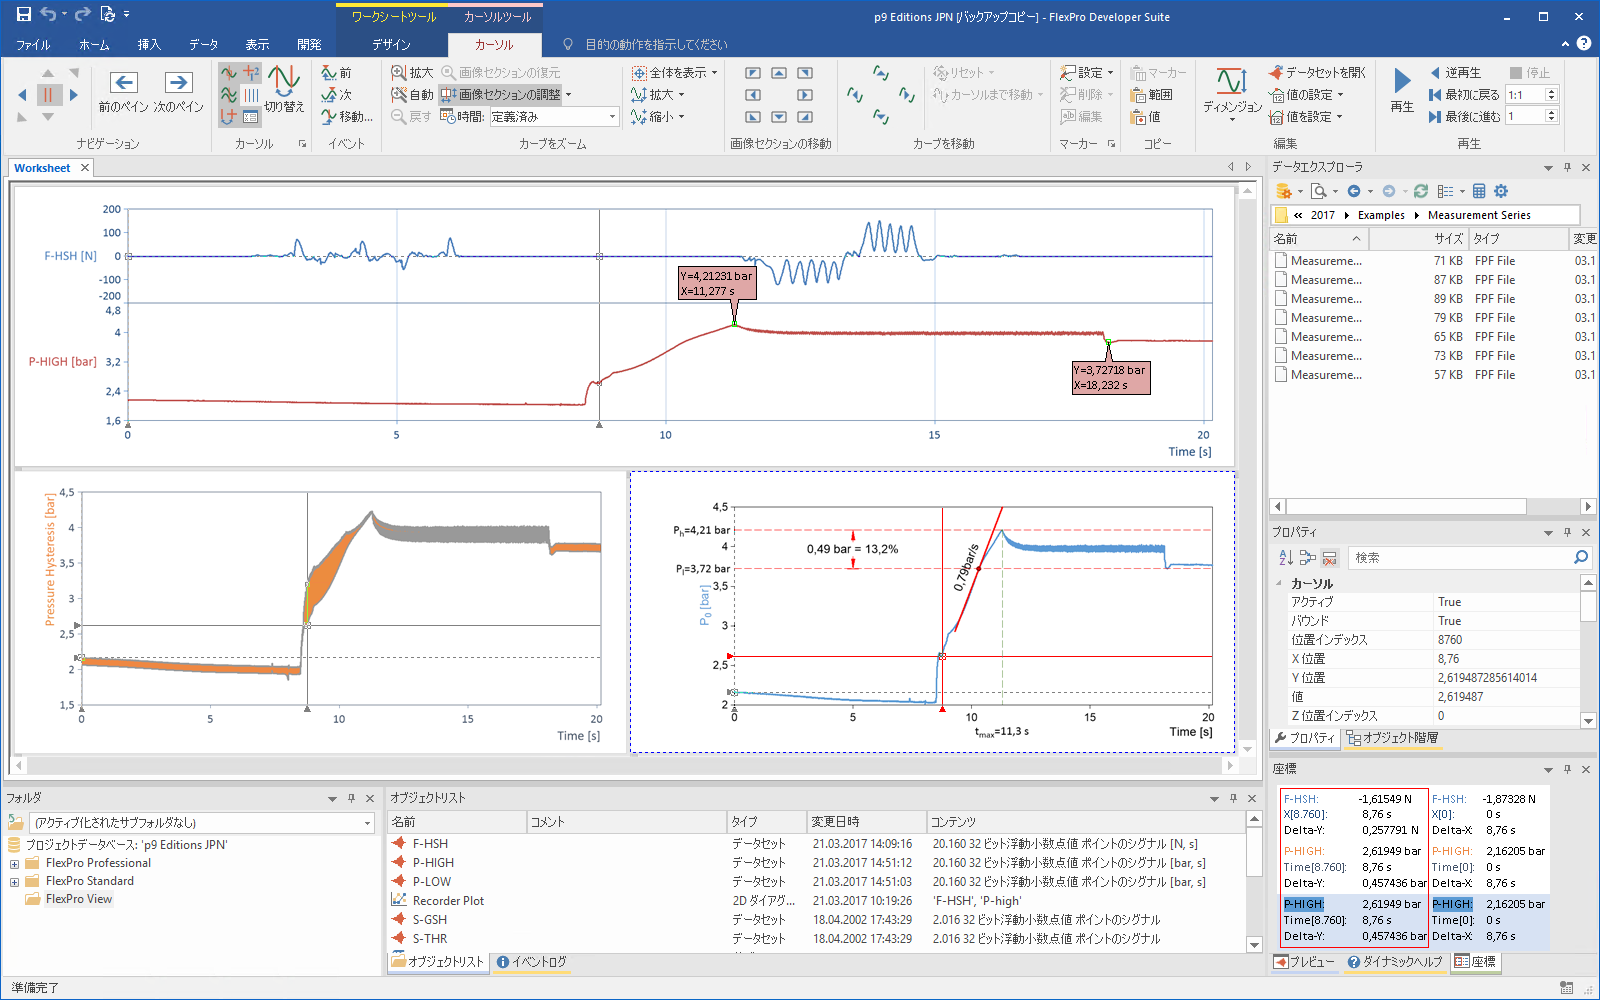Sort properties alphabetically in プロパティ panel
Screen dimensions: 1600x1000
click(x=1286, y=558)
